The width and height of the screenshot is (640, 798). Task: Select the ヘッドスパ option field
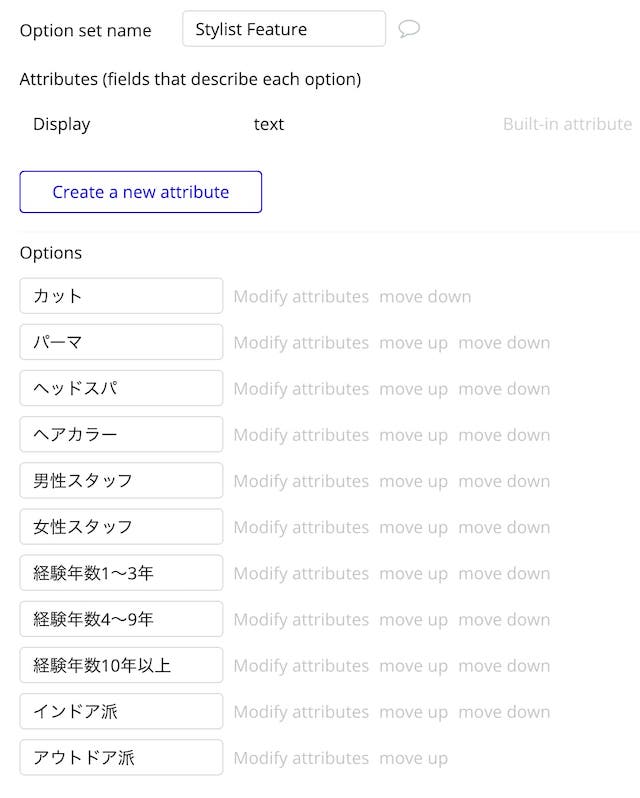[121, 388]
